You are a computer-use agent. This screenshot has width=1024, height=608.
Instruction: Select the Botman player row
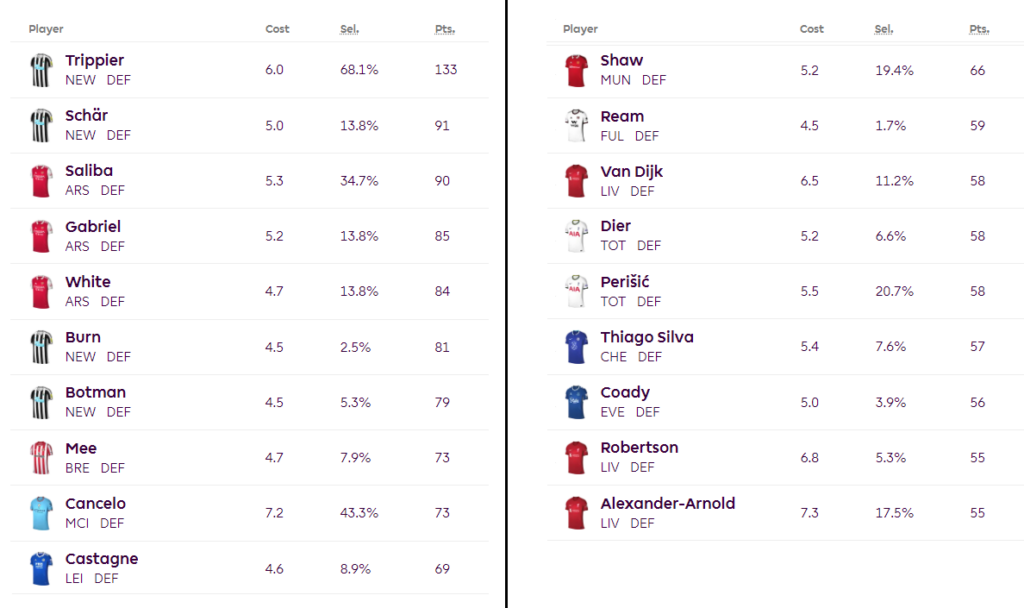[249, 402]
